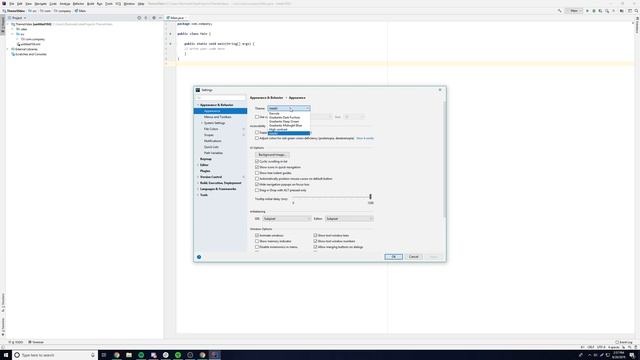Hide the Project panel with the minus icon
Viewport: 640px width, 360px height.
click(160, 18)
